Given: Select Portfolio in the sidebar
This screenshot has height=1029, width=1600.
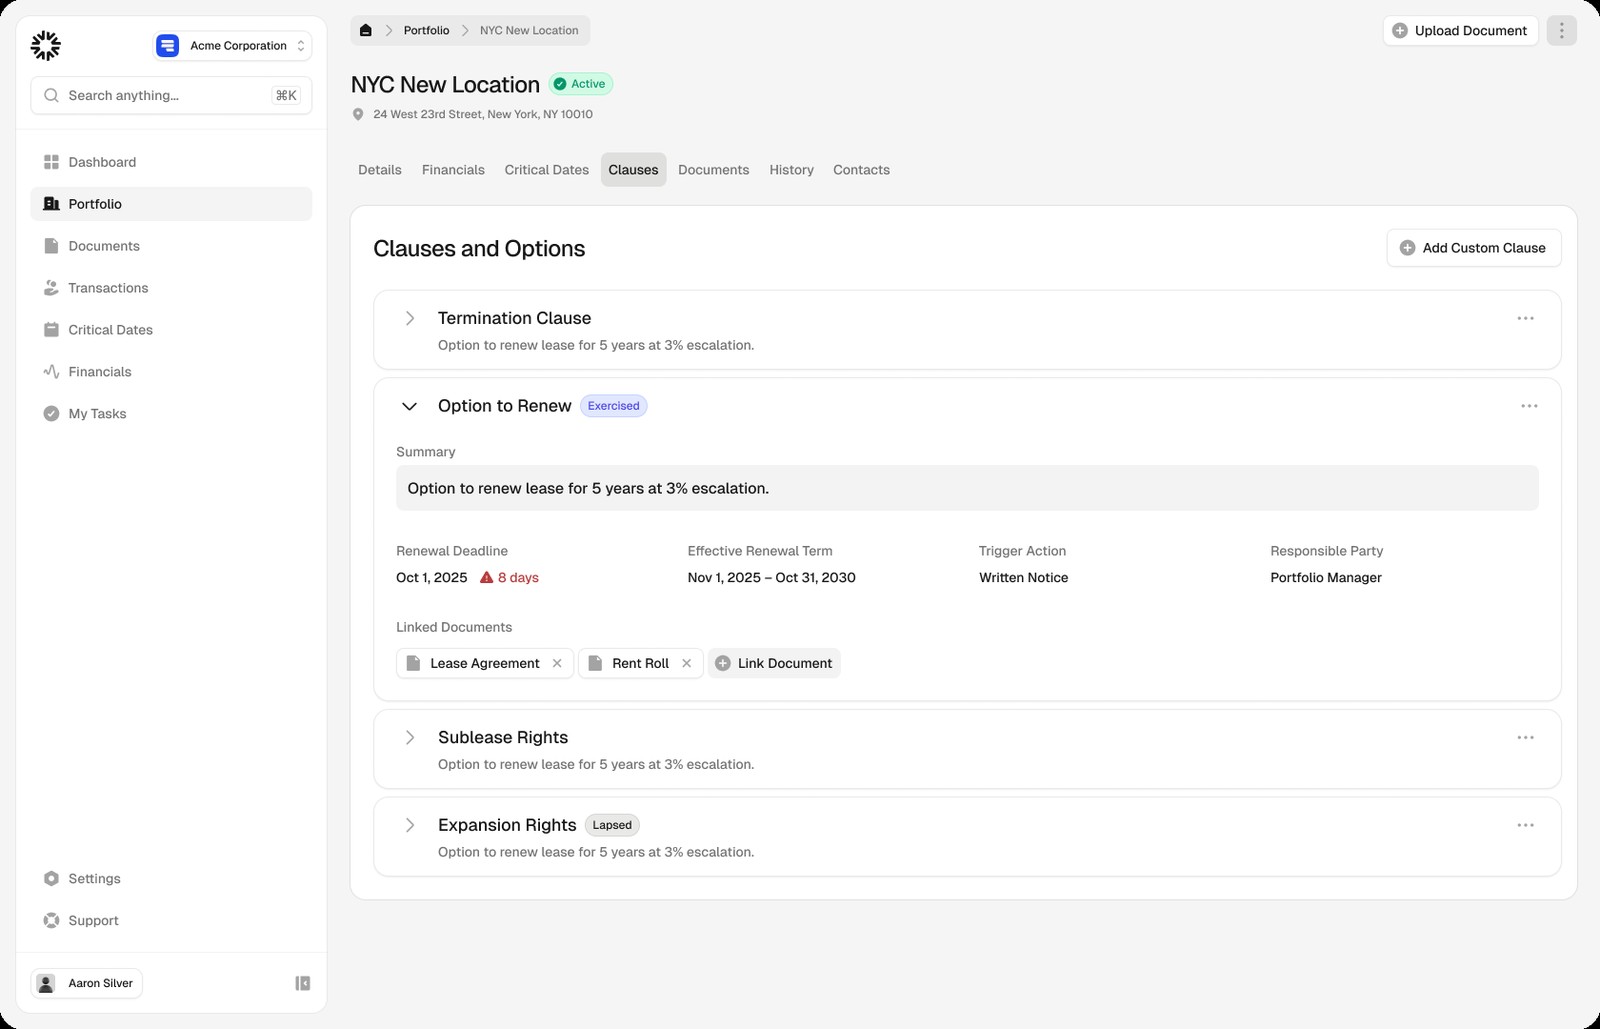Looking at the screenshot, I should pyautogui.click(x=171, y=204).
